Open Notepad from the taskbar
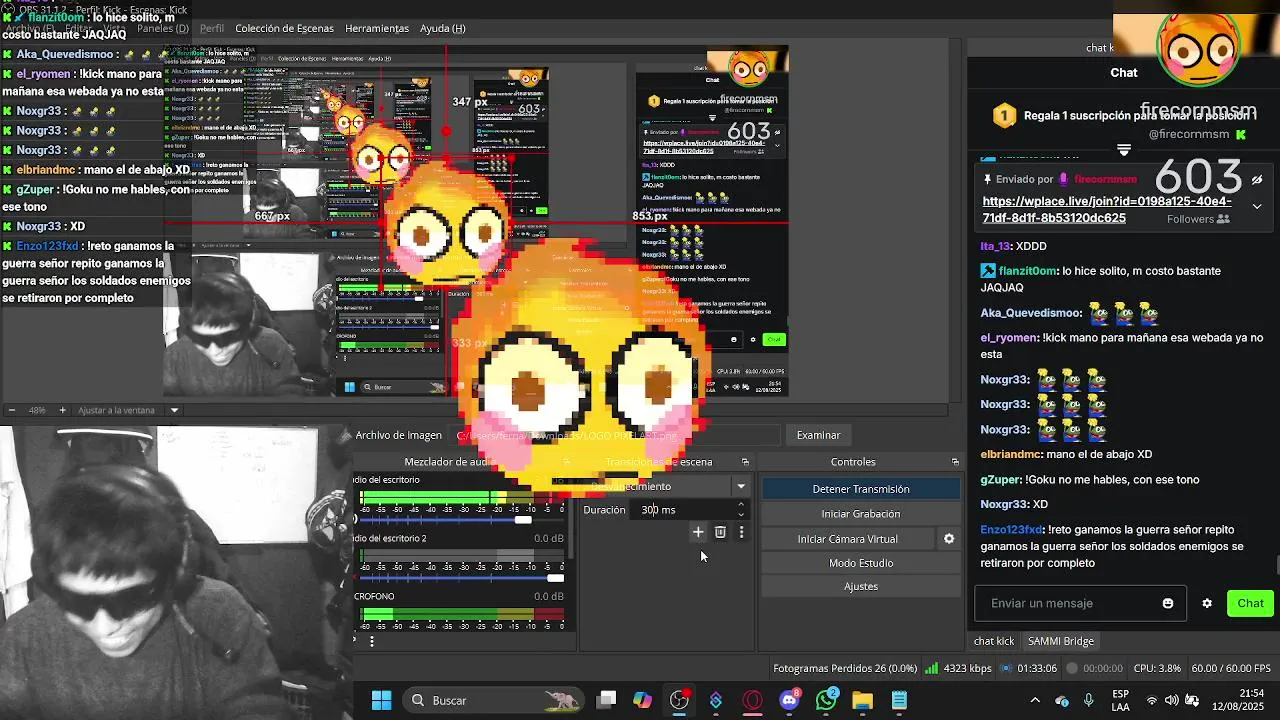The image size is (1280, 720). (899, 700)
